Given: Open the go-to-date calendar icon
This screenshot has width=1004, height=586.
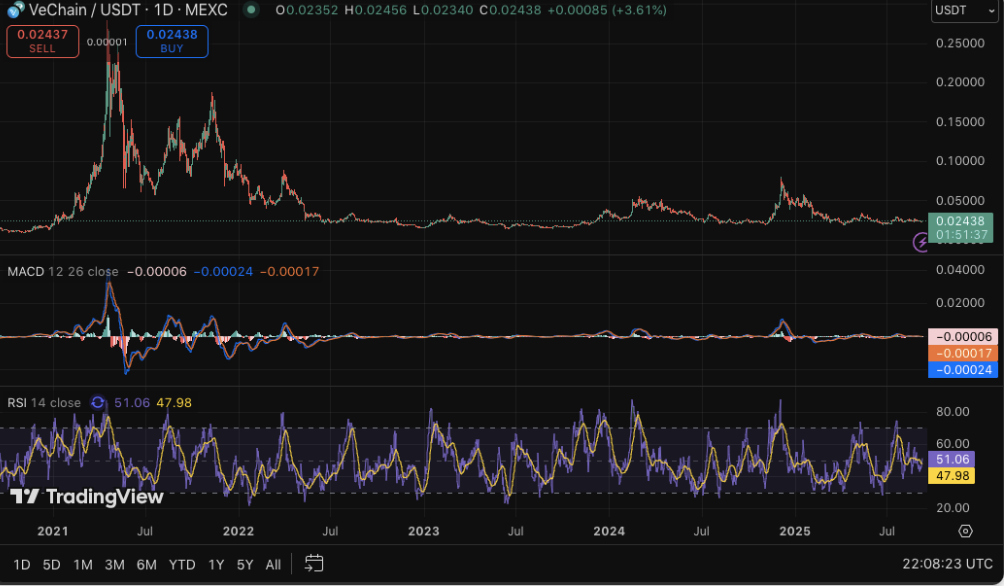Looking at the screenshot, I should [314, 564].
